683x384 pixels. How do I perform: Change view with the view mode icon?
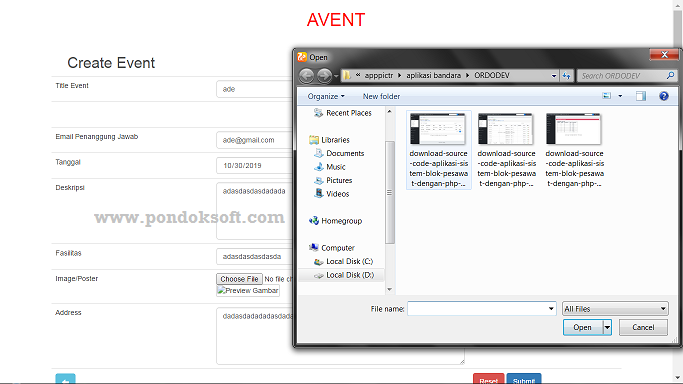(606, 96)
